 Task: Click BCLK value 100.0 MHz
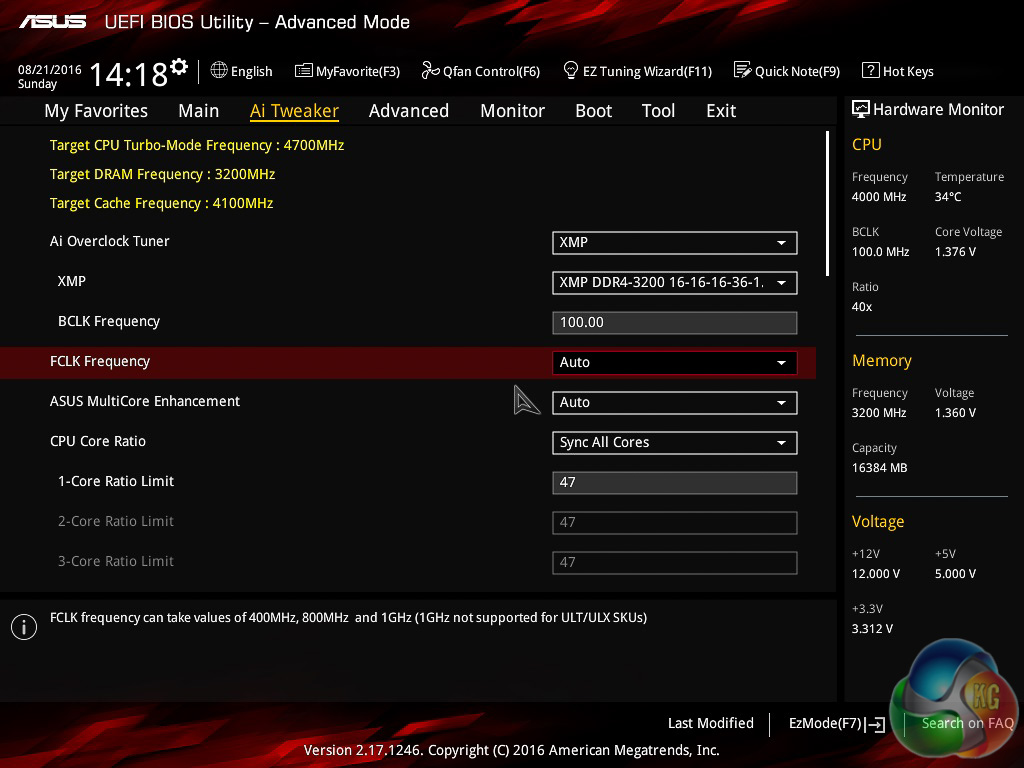(x=880, y=251)
